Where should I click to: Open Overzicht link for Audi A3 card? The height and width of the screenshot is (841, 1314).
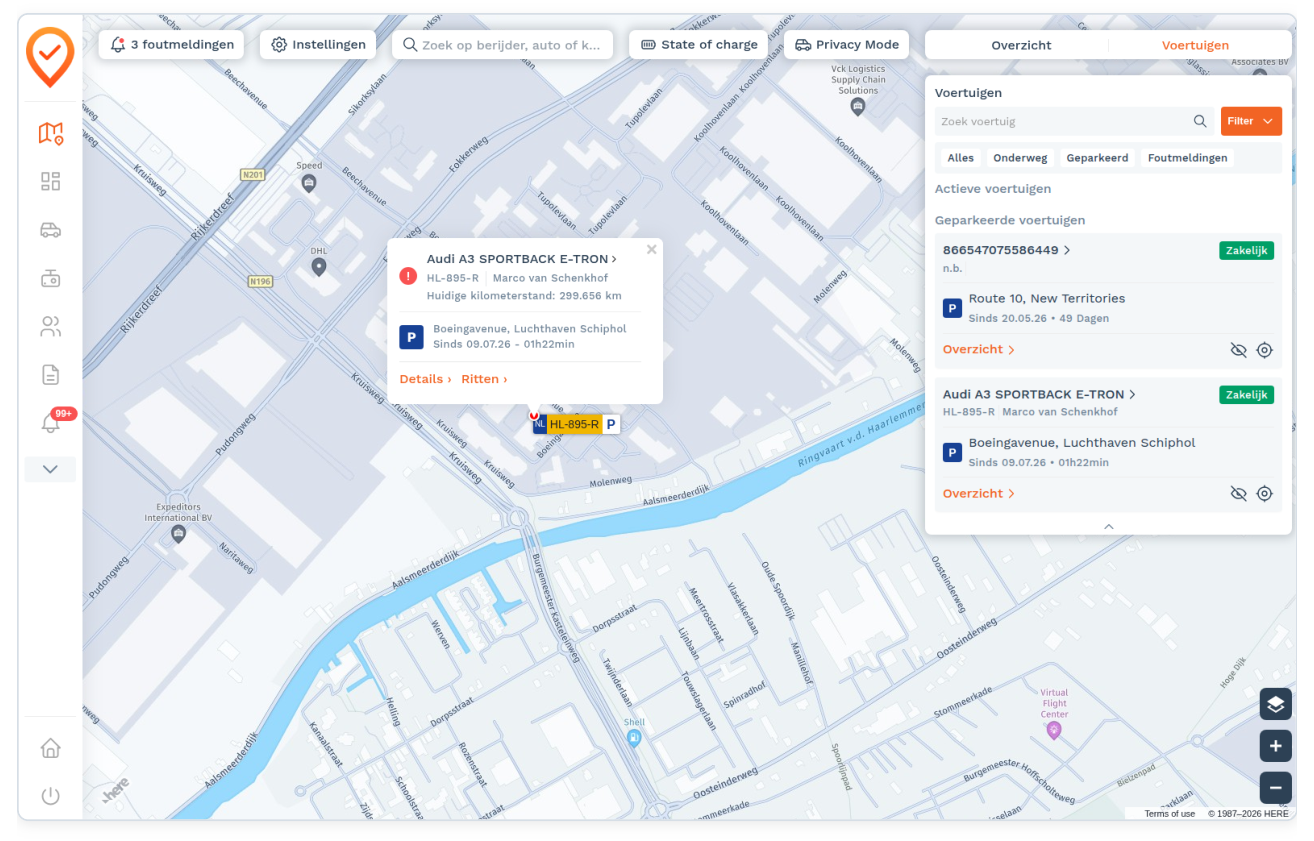pyautogui.click(x=979, y=493)
